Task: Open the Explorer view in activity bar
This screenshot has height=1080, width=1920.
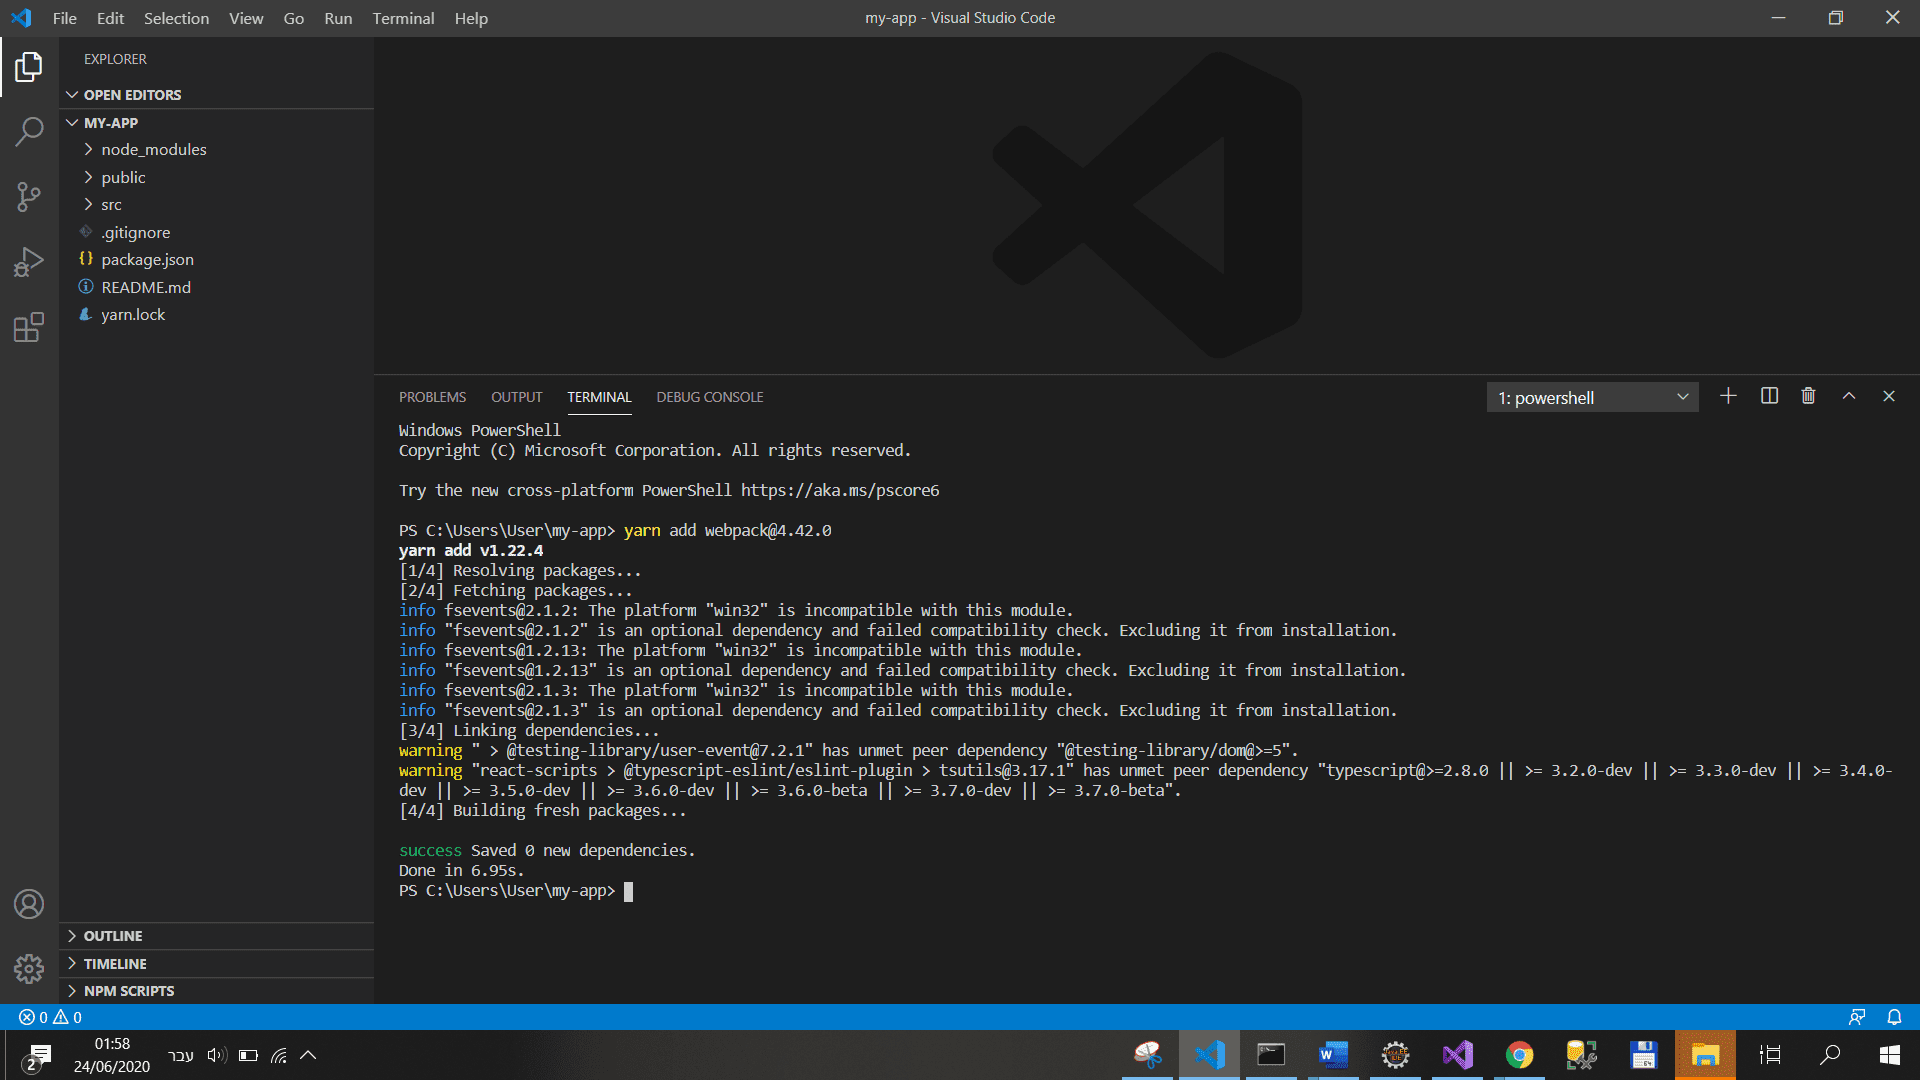Action: click(x=29, y=67)
